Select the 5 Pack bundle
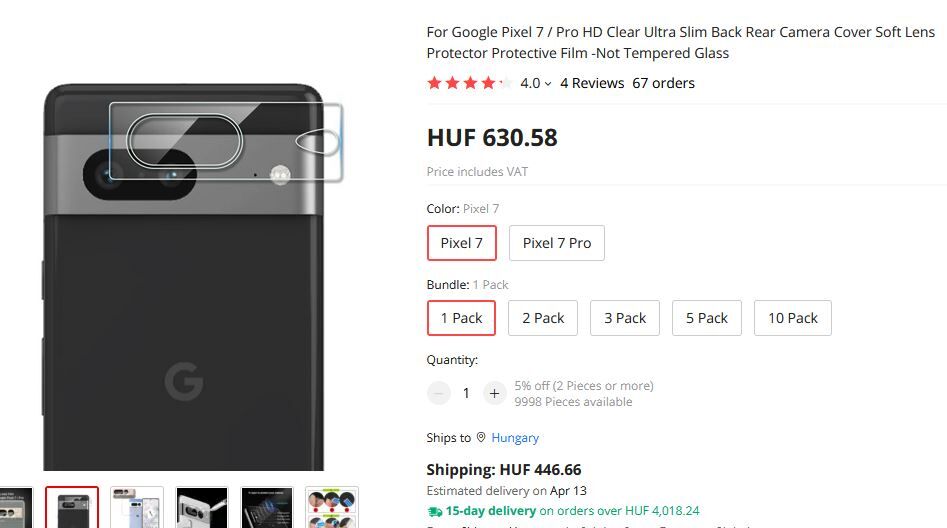Screen dimensions: 947x528 pos(707,318)
